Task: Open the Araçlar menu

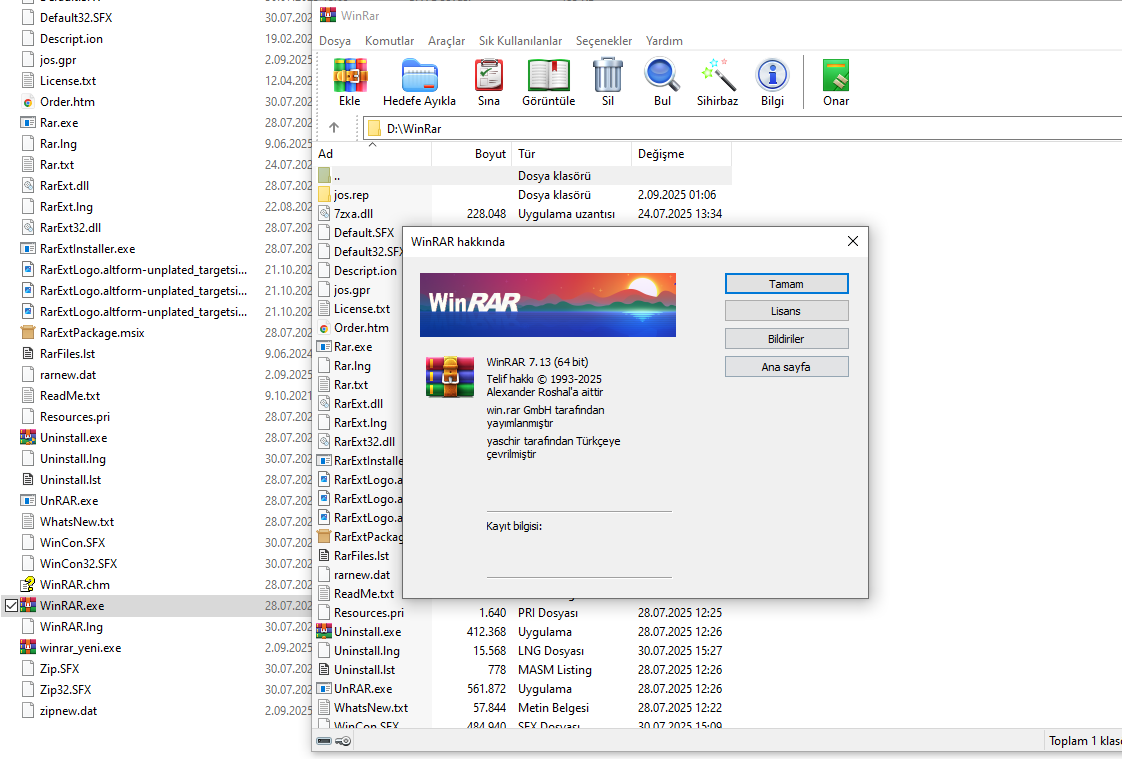Action: click(x=447, y=41)
